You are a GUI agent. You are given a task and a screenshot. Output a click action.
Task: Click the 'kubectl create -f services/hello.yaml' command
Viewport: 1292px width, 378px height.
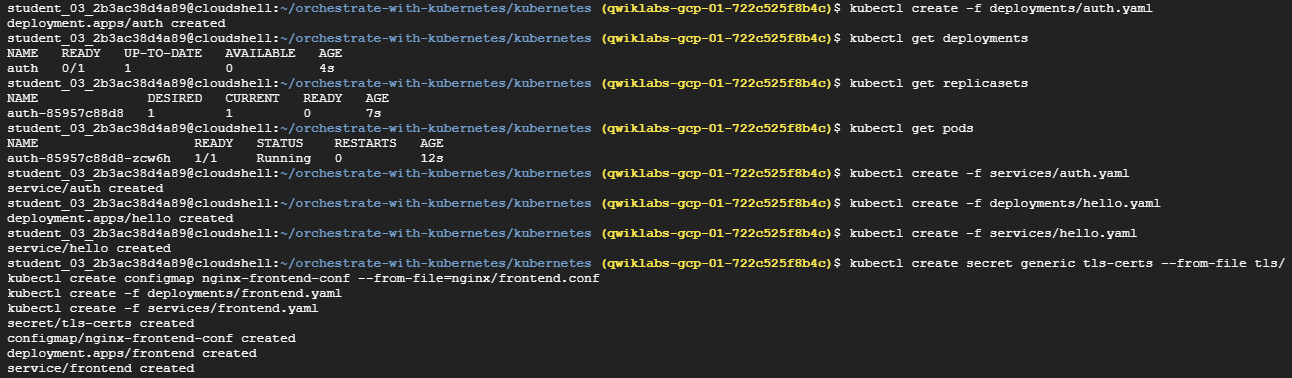[993, 233]
